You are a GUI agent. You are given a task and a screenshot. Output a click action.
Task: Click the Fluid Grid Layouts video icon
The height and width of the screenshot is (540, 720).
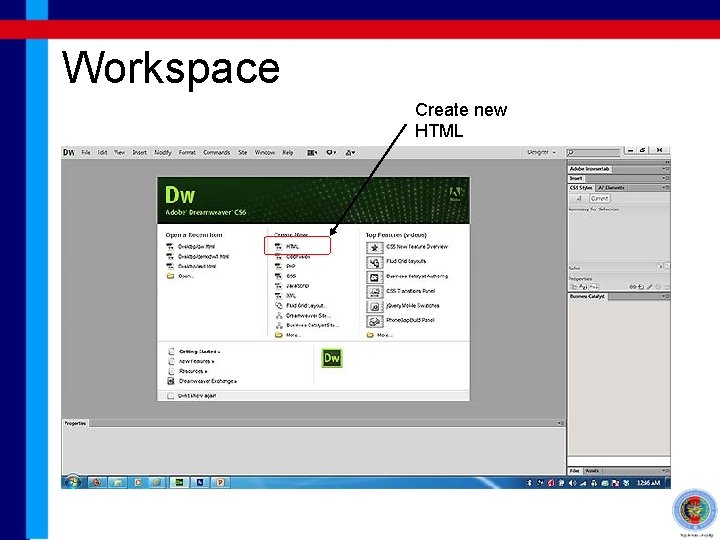375,263
